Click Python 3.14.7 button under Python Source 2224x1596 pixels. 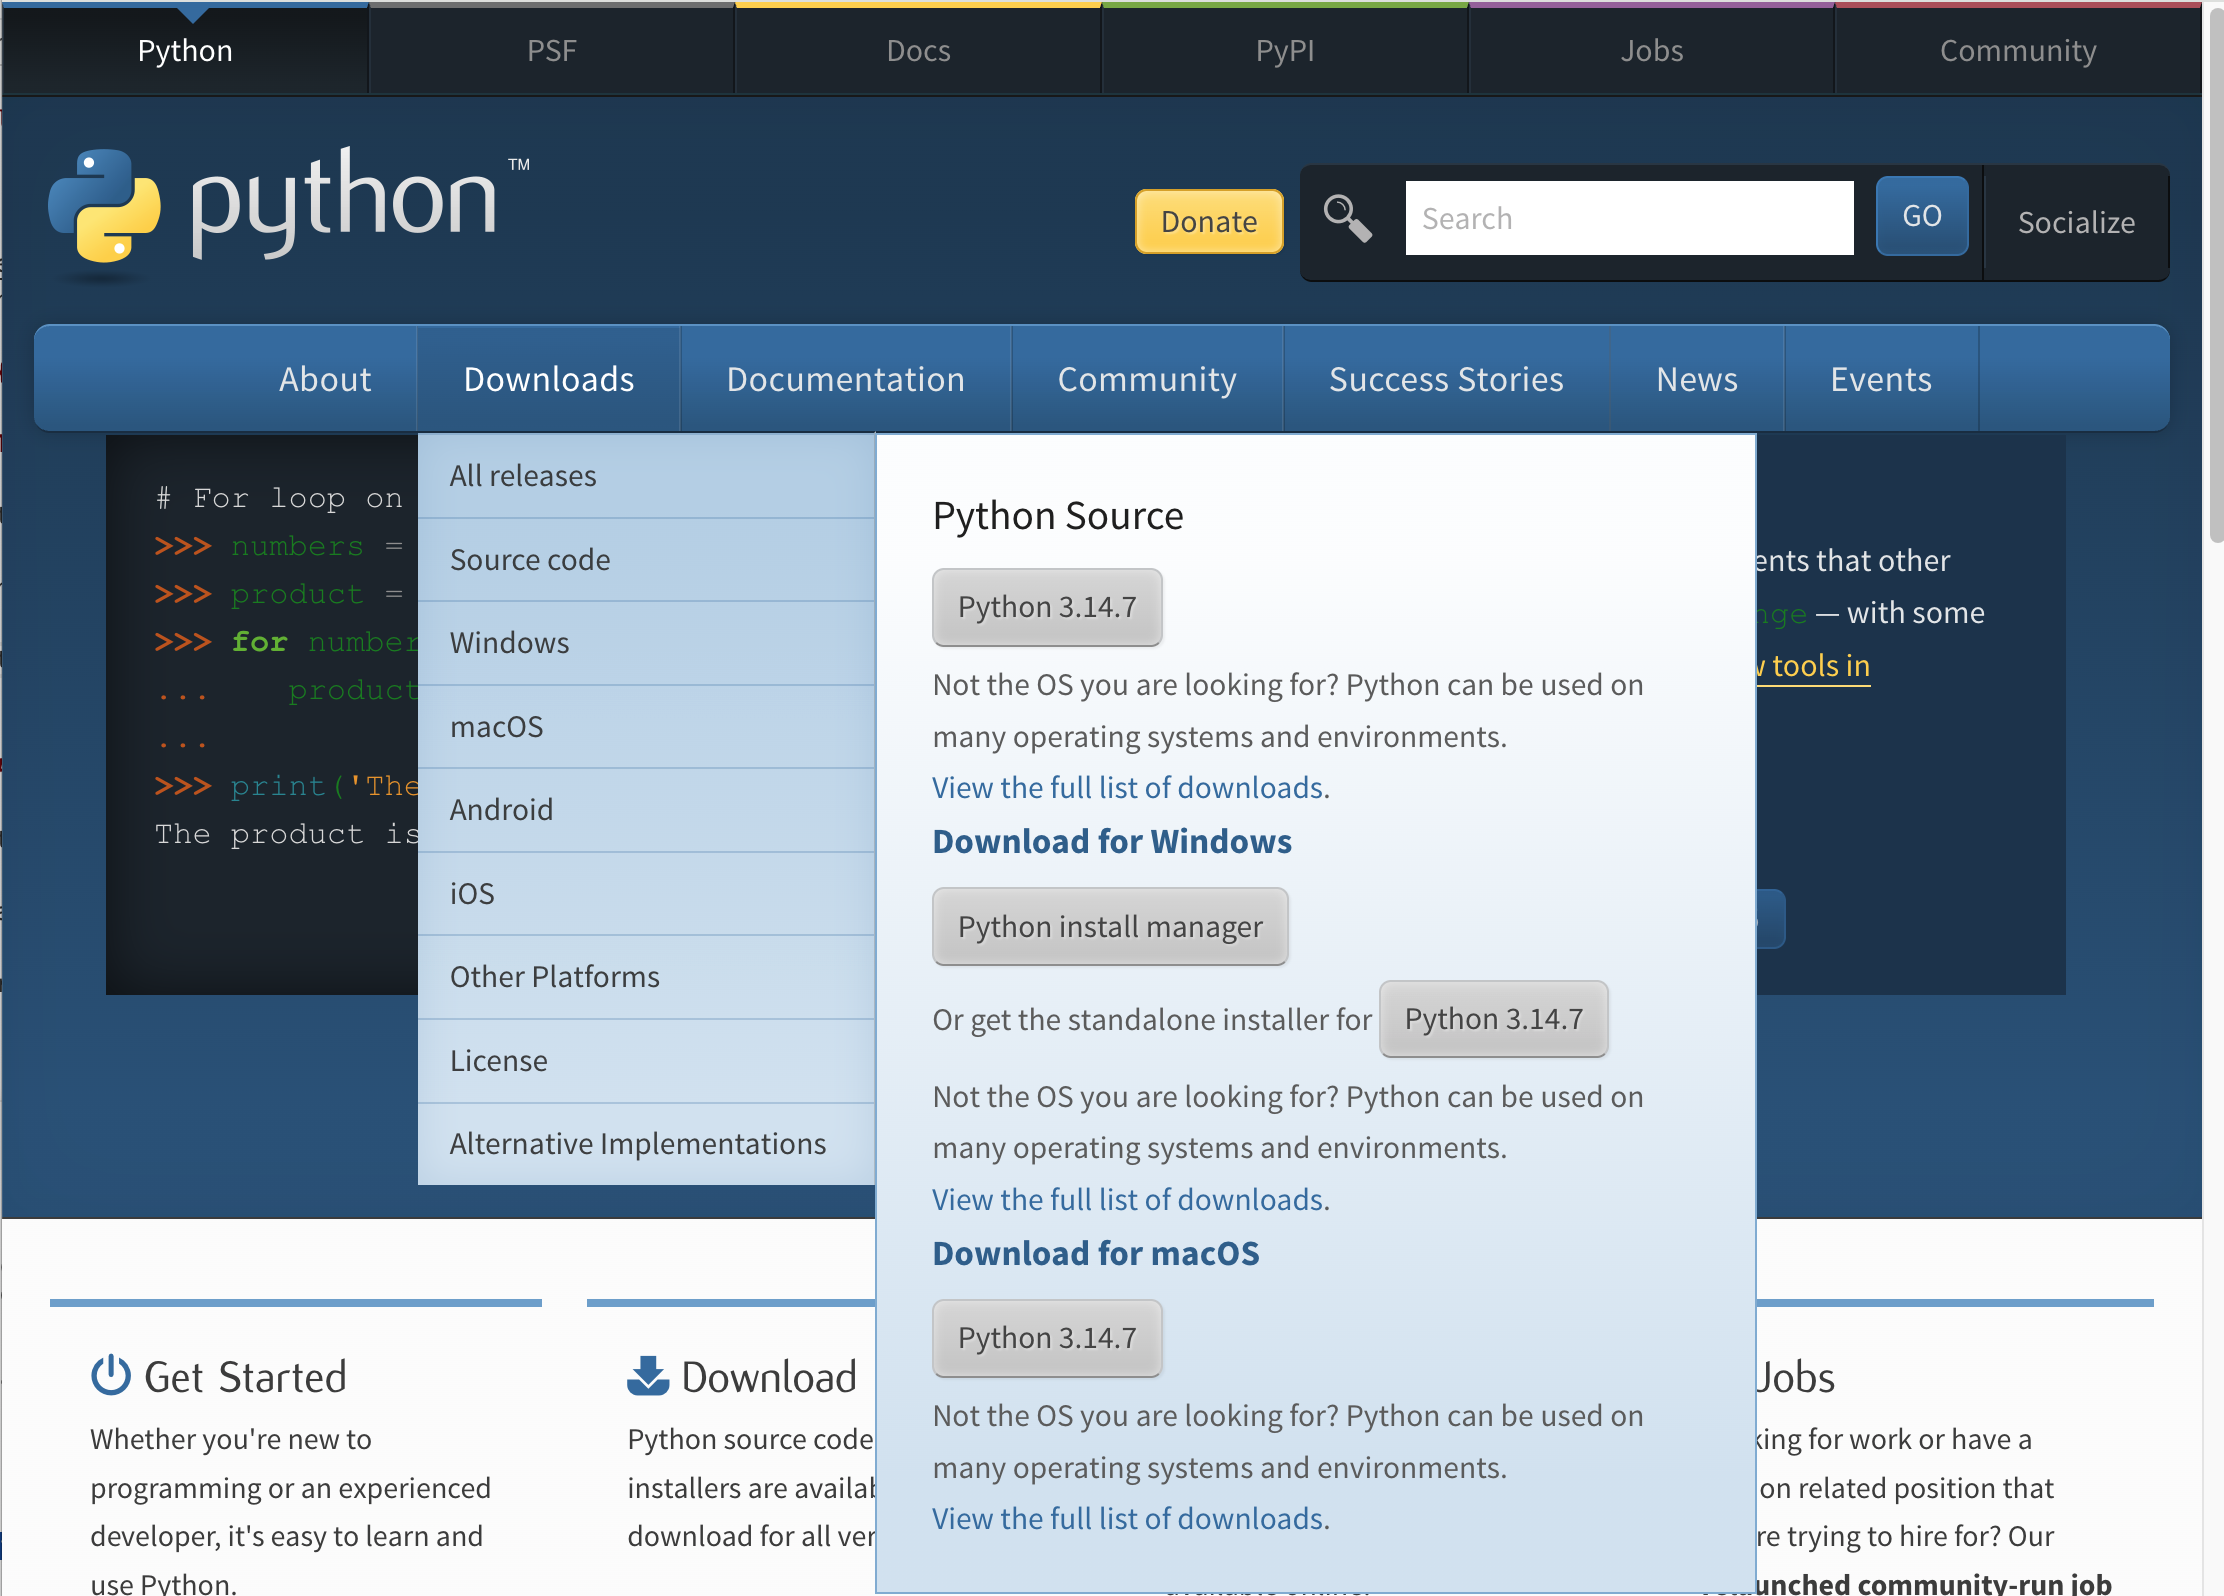pos(1047,607)
